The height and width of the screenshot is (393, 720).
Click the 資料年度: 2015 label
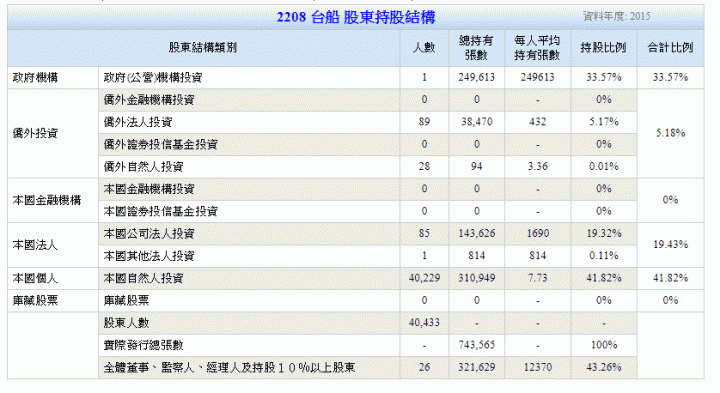pos(617,17)
